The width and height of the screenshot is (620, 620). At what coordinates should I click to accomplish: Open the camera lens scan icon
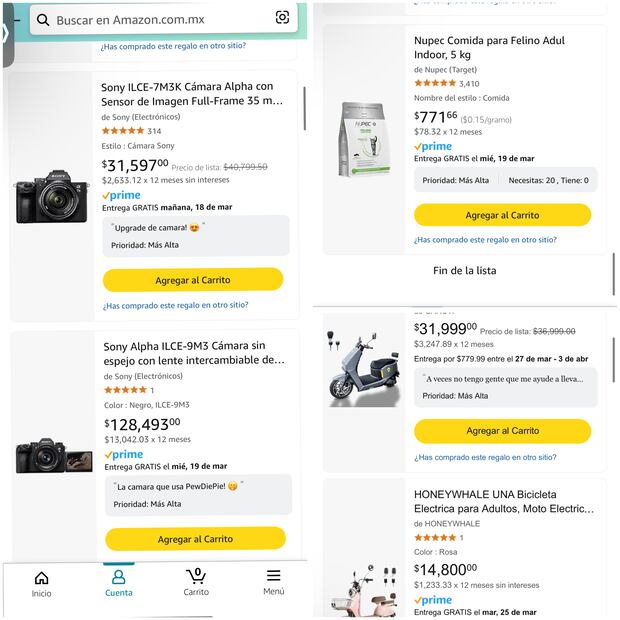tap(282, 18)
